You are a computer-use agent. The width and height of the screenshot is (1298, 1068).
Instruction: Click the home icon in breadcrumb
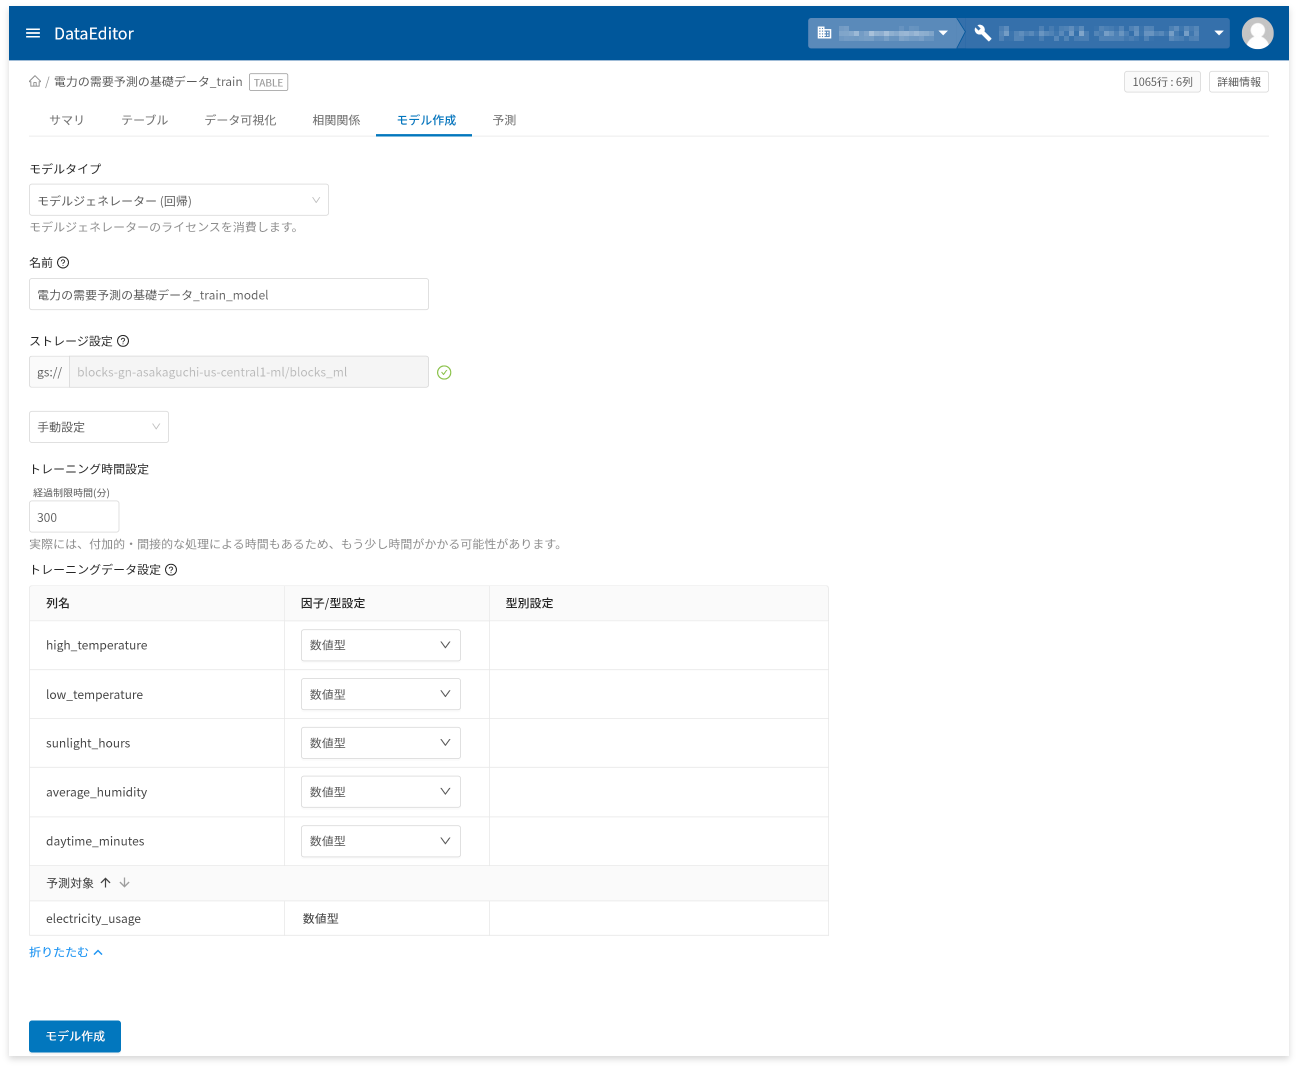35,82
